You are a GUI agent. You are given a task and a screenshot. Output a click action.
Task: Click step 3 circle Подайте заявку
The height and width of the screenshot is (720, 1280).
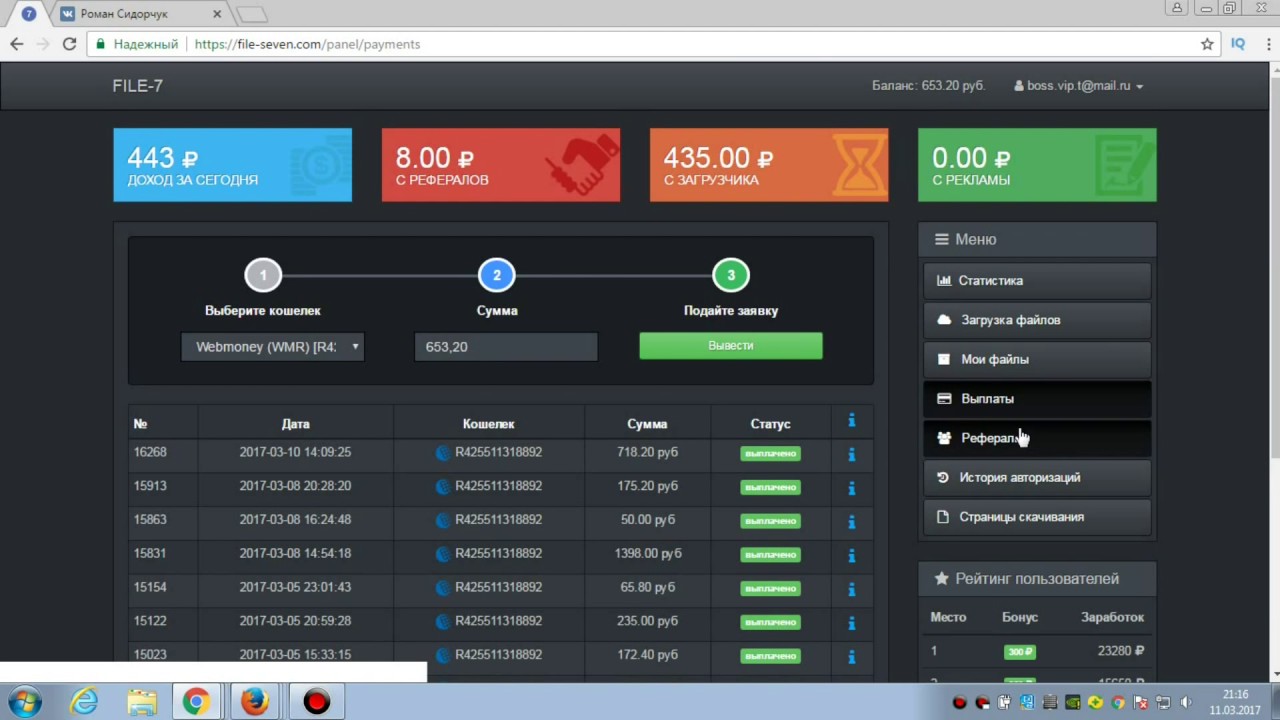click(731, 275)
